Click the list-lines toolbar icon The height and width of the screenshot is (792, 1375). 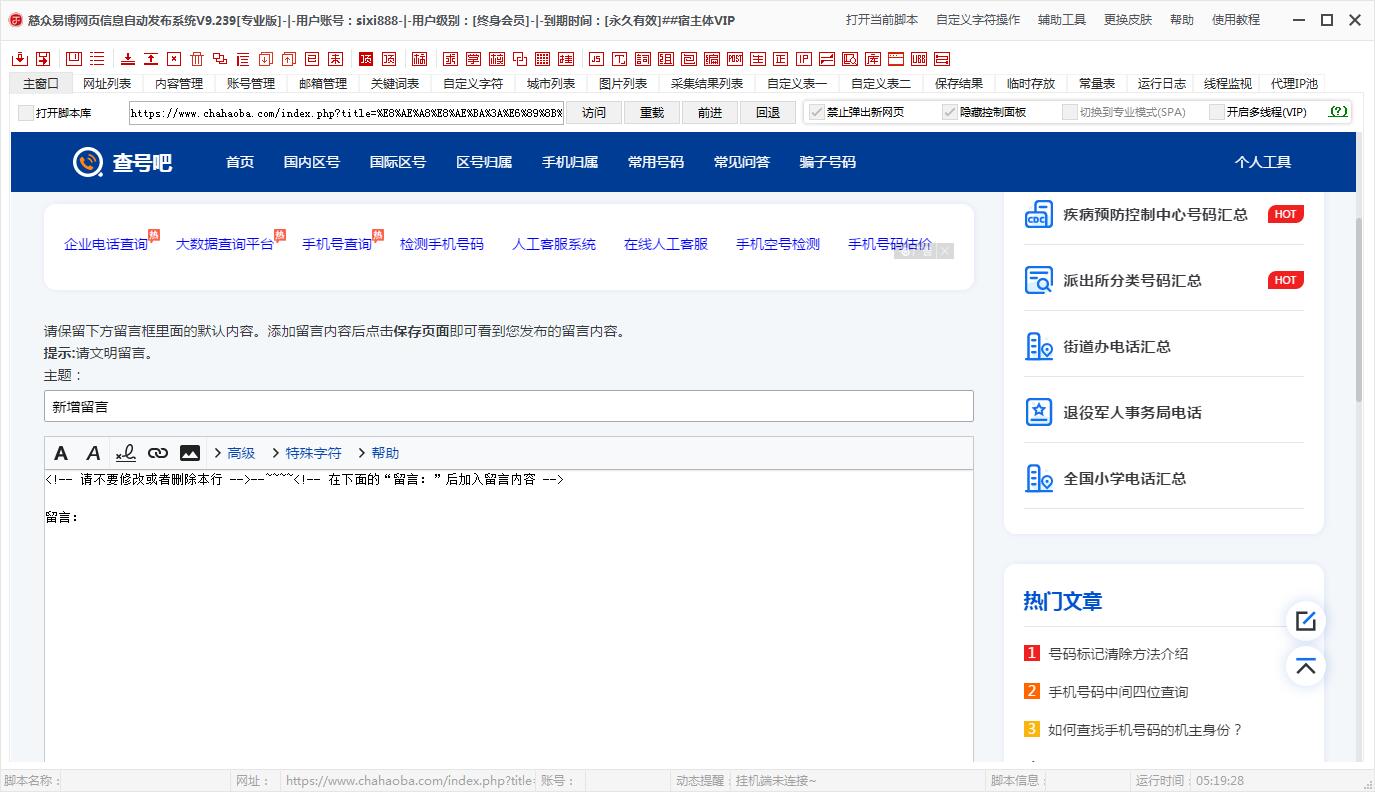[x=97, y=59]
